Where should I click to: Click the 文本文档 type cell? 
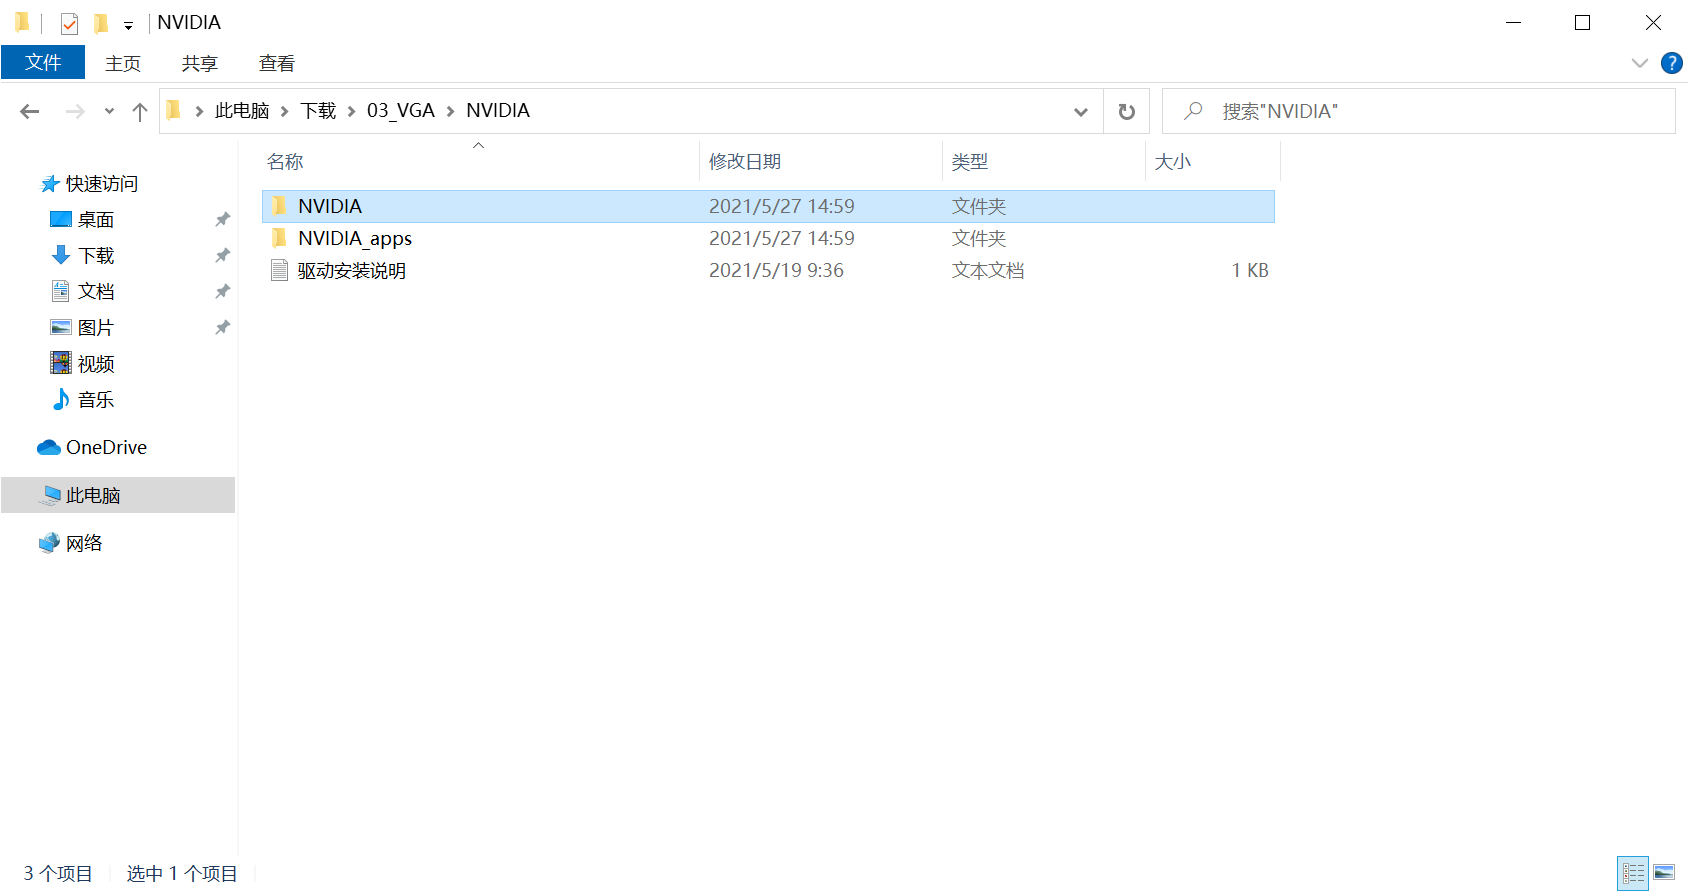pyautogui.click(x=988, y=270)
